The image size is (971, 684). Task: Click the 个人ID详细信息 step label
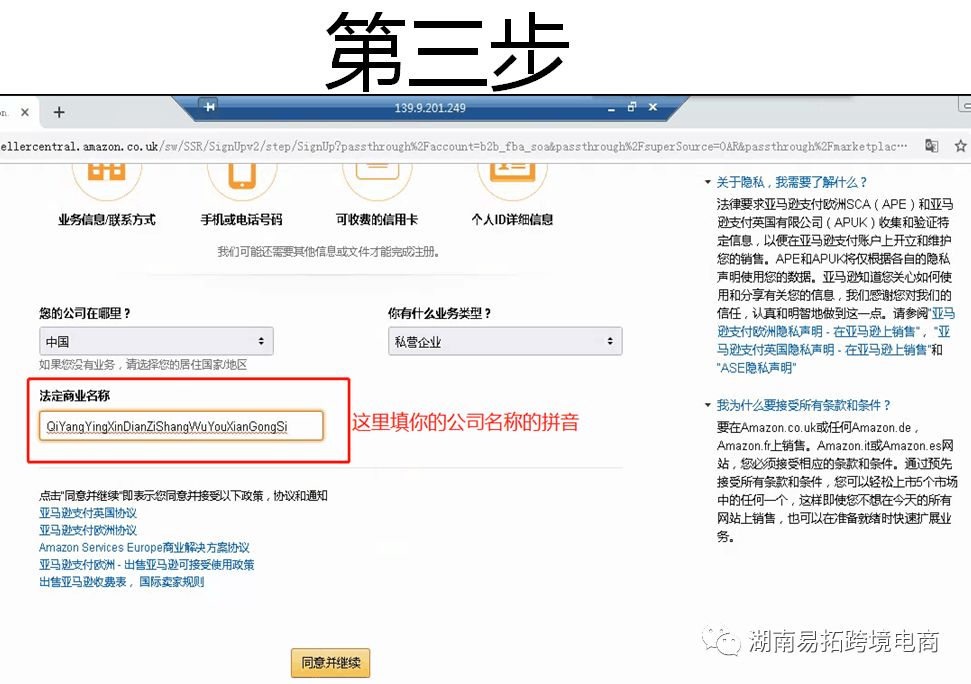point(512,219)
